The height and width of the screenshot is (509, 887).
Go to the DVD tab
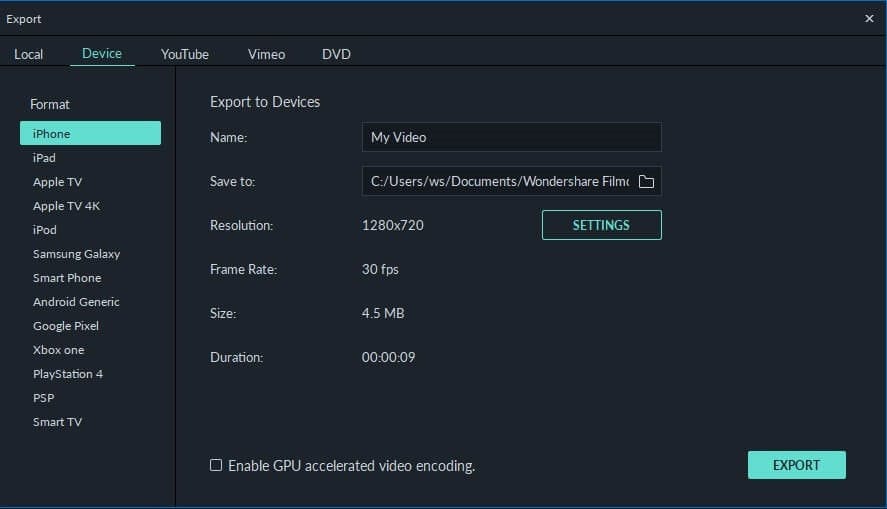(336, 54)
